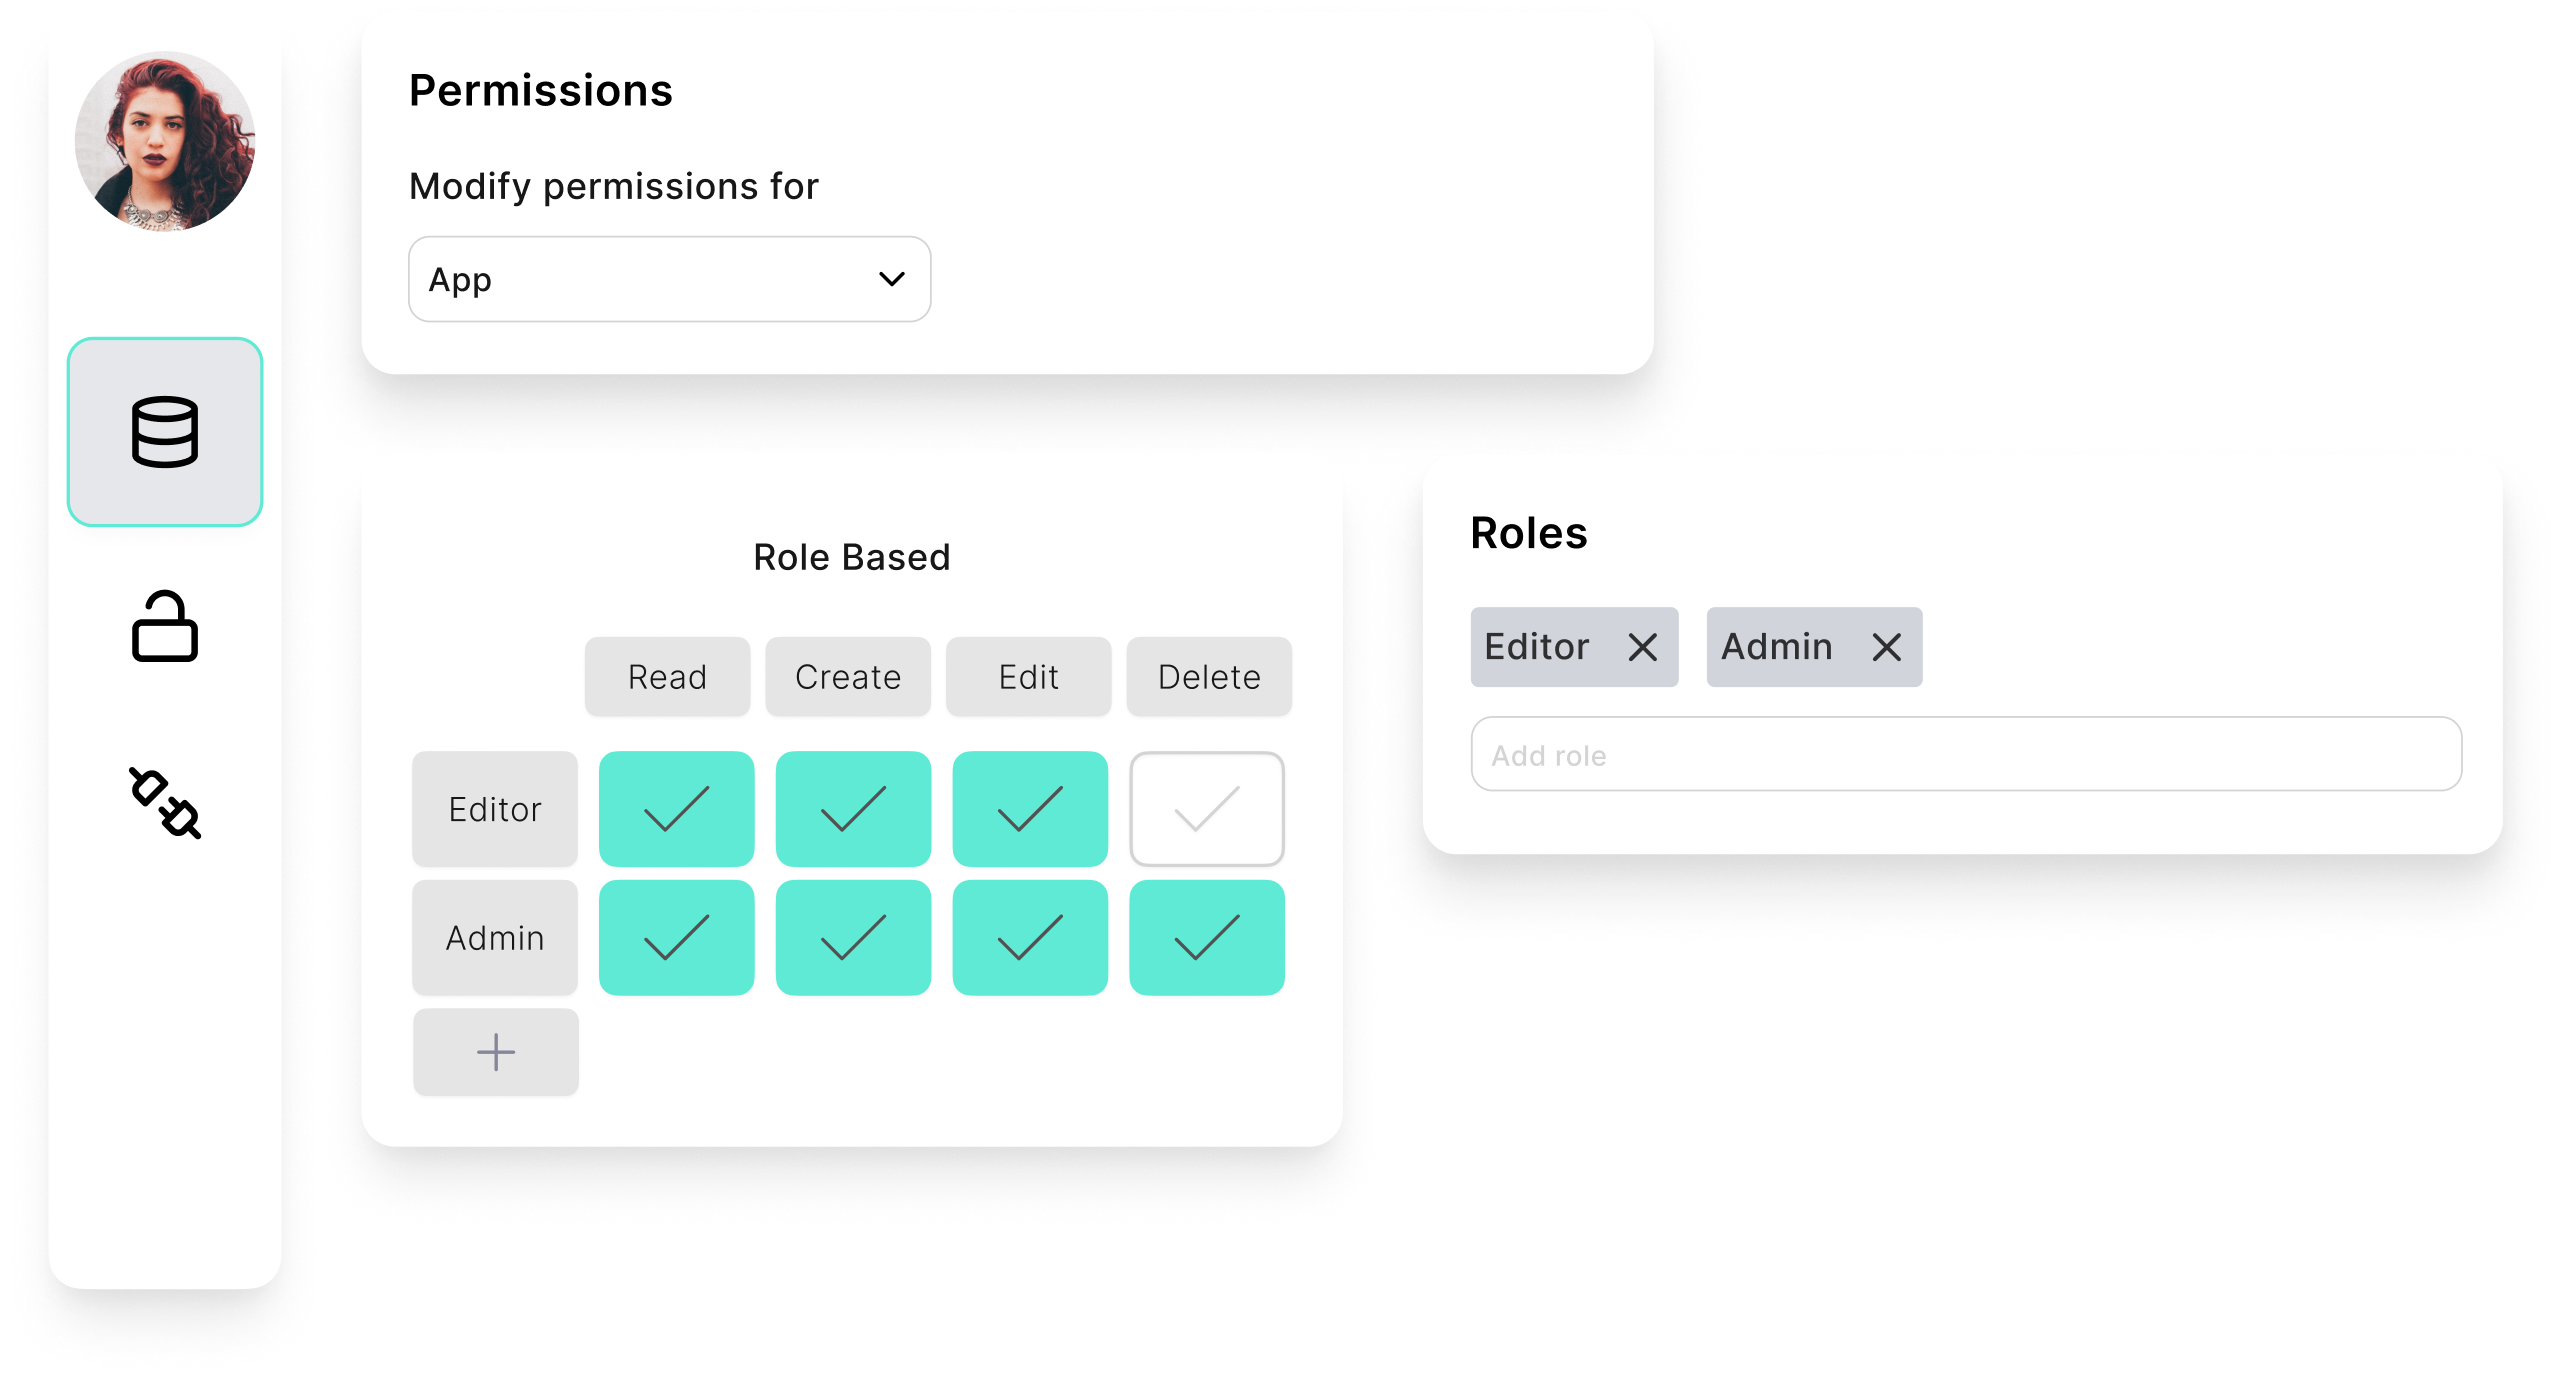Click the Read column header
The height and width of the screenshot is (1375, 2551).
(x=667, y=676)
